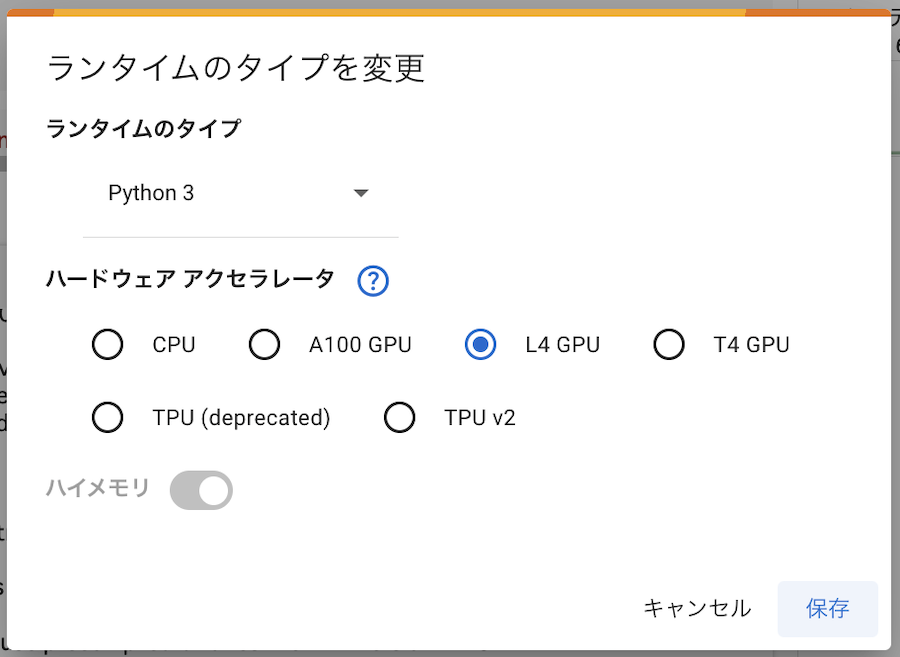Click the CPU label text to select it
The width and height of the screenshot is (900, 657).
pos(174,344)
